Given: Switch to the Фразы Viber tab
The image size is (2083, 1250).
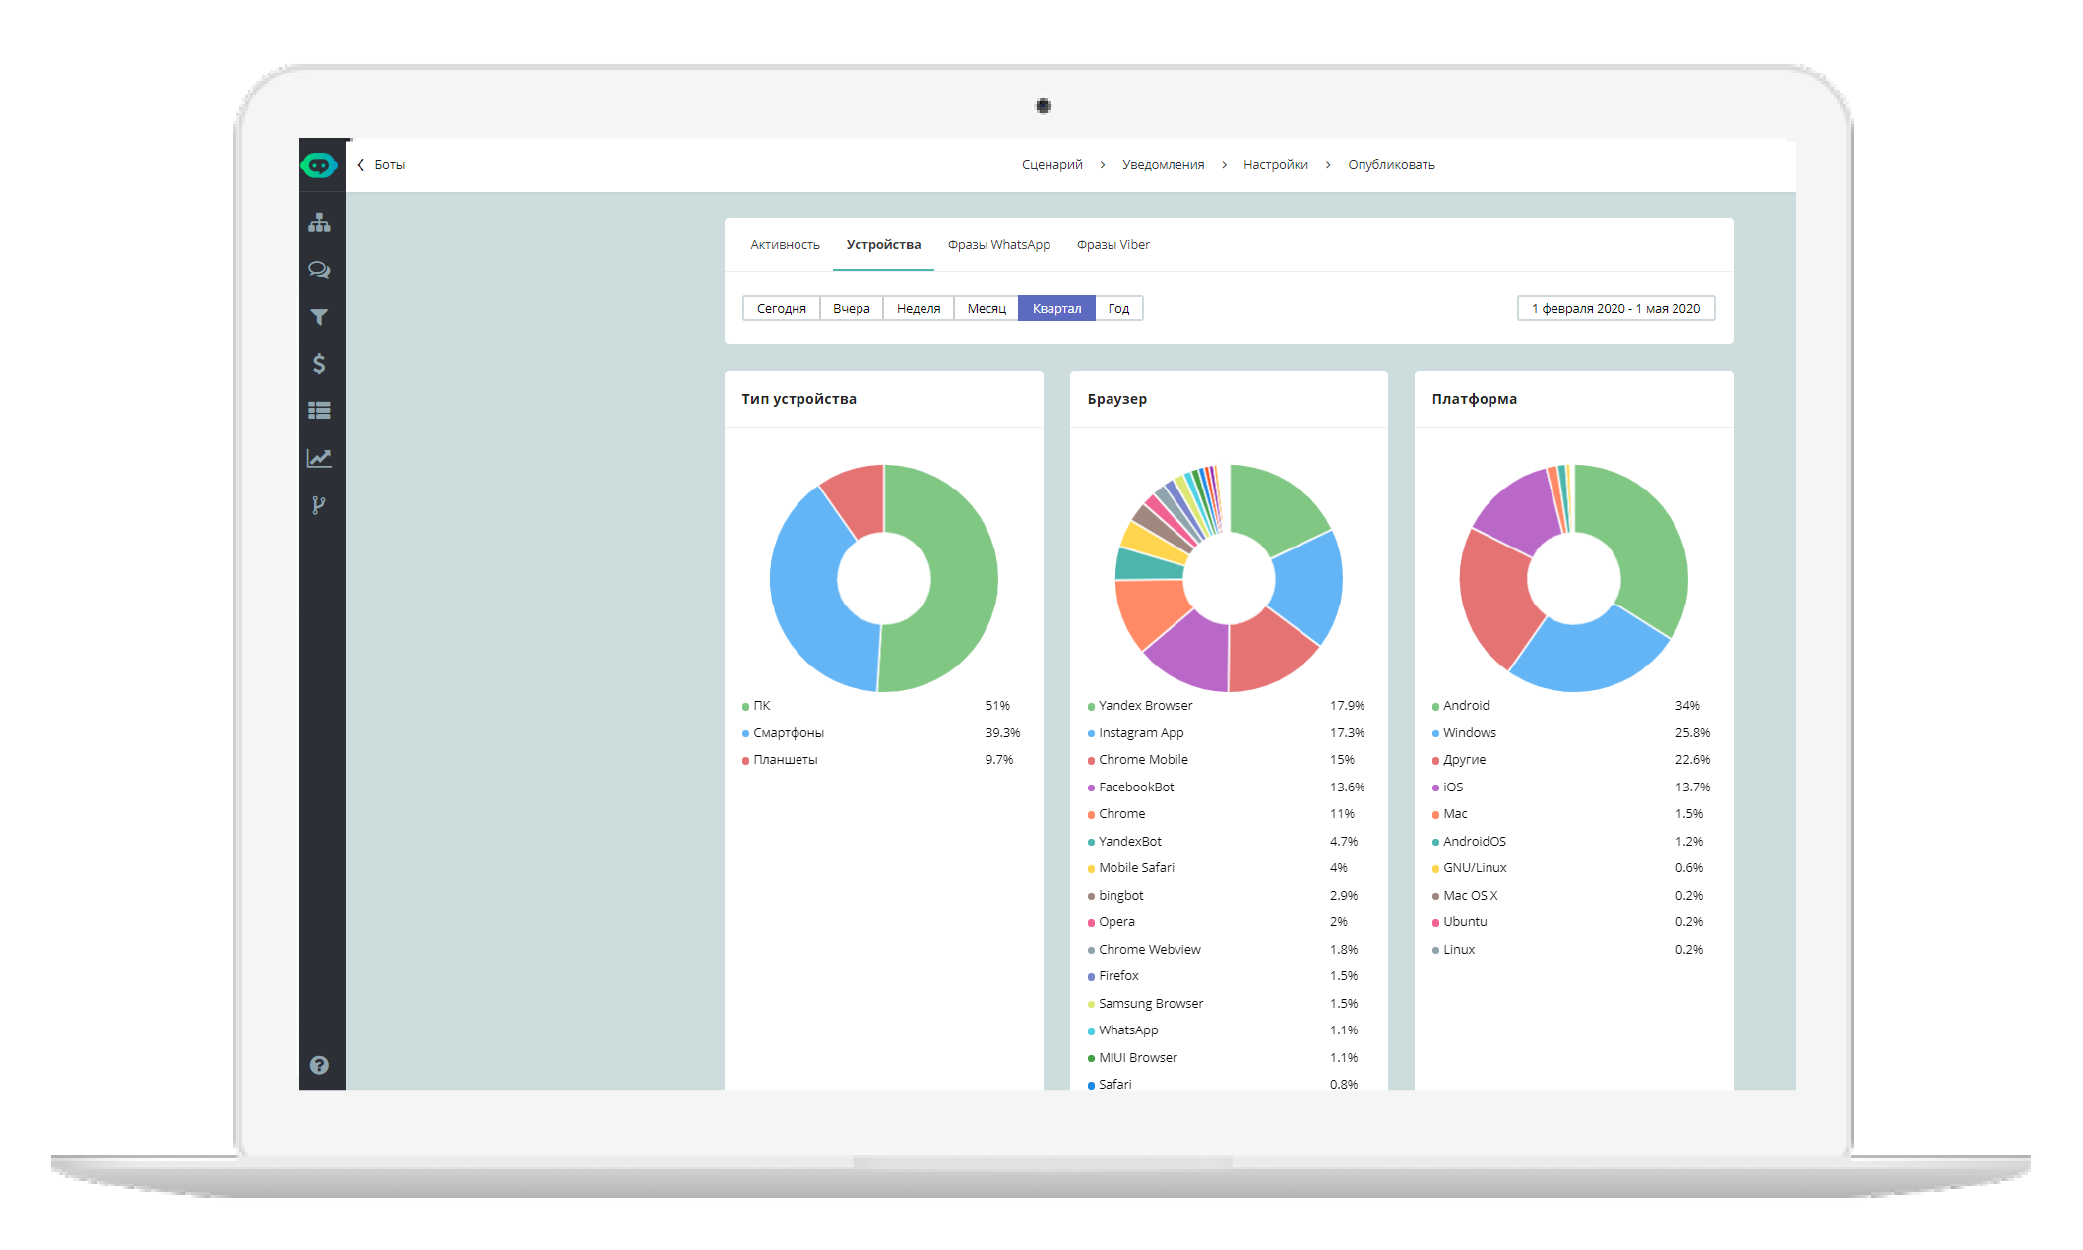Looking at the screenshot, I should [1112, 244].
